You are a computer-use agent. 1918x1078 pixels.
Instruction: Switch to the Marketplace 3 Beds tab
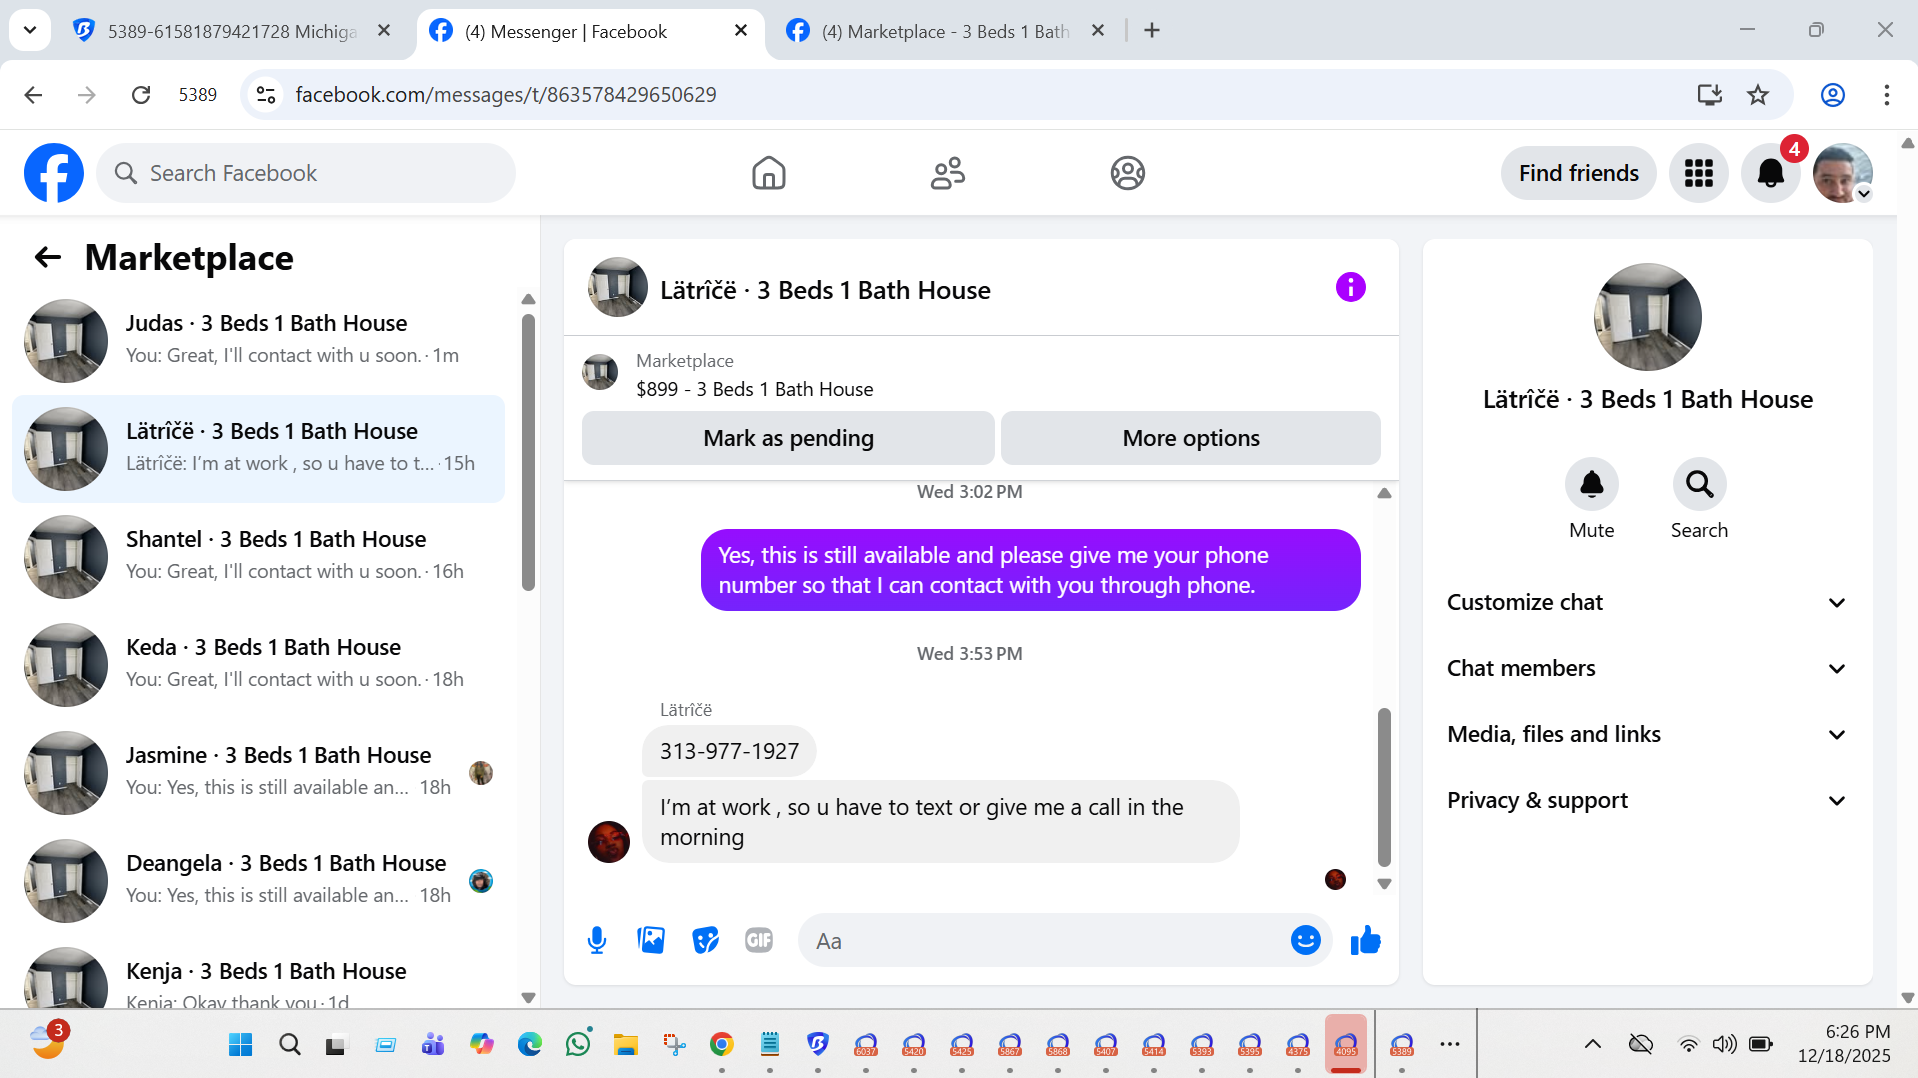tap(945, 32)
